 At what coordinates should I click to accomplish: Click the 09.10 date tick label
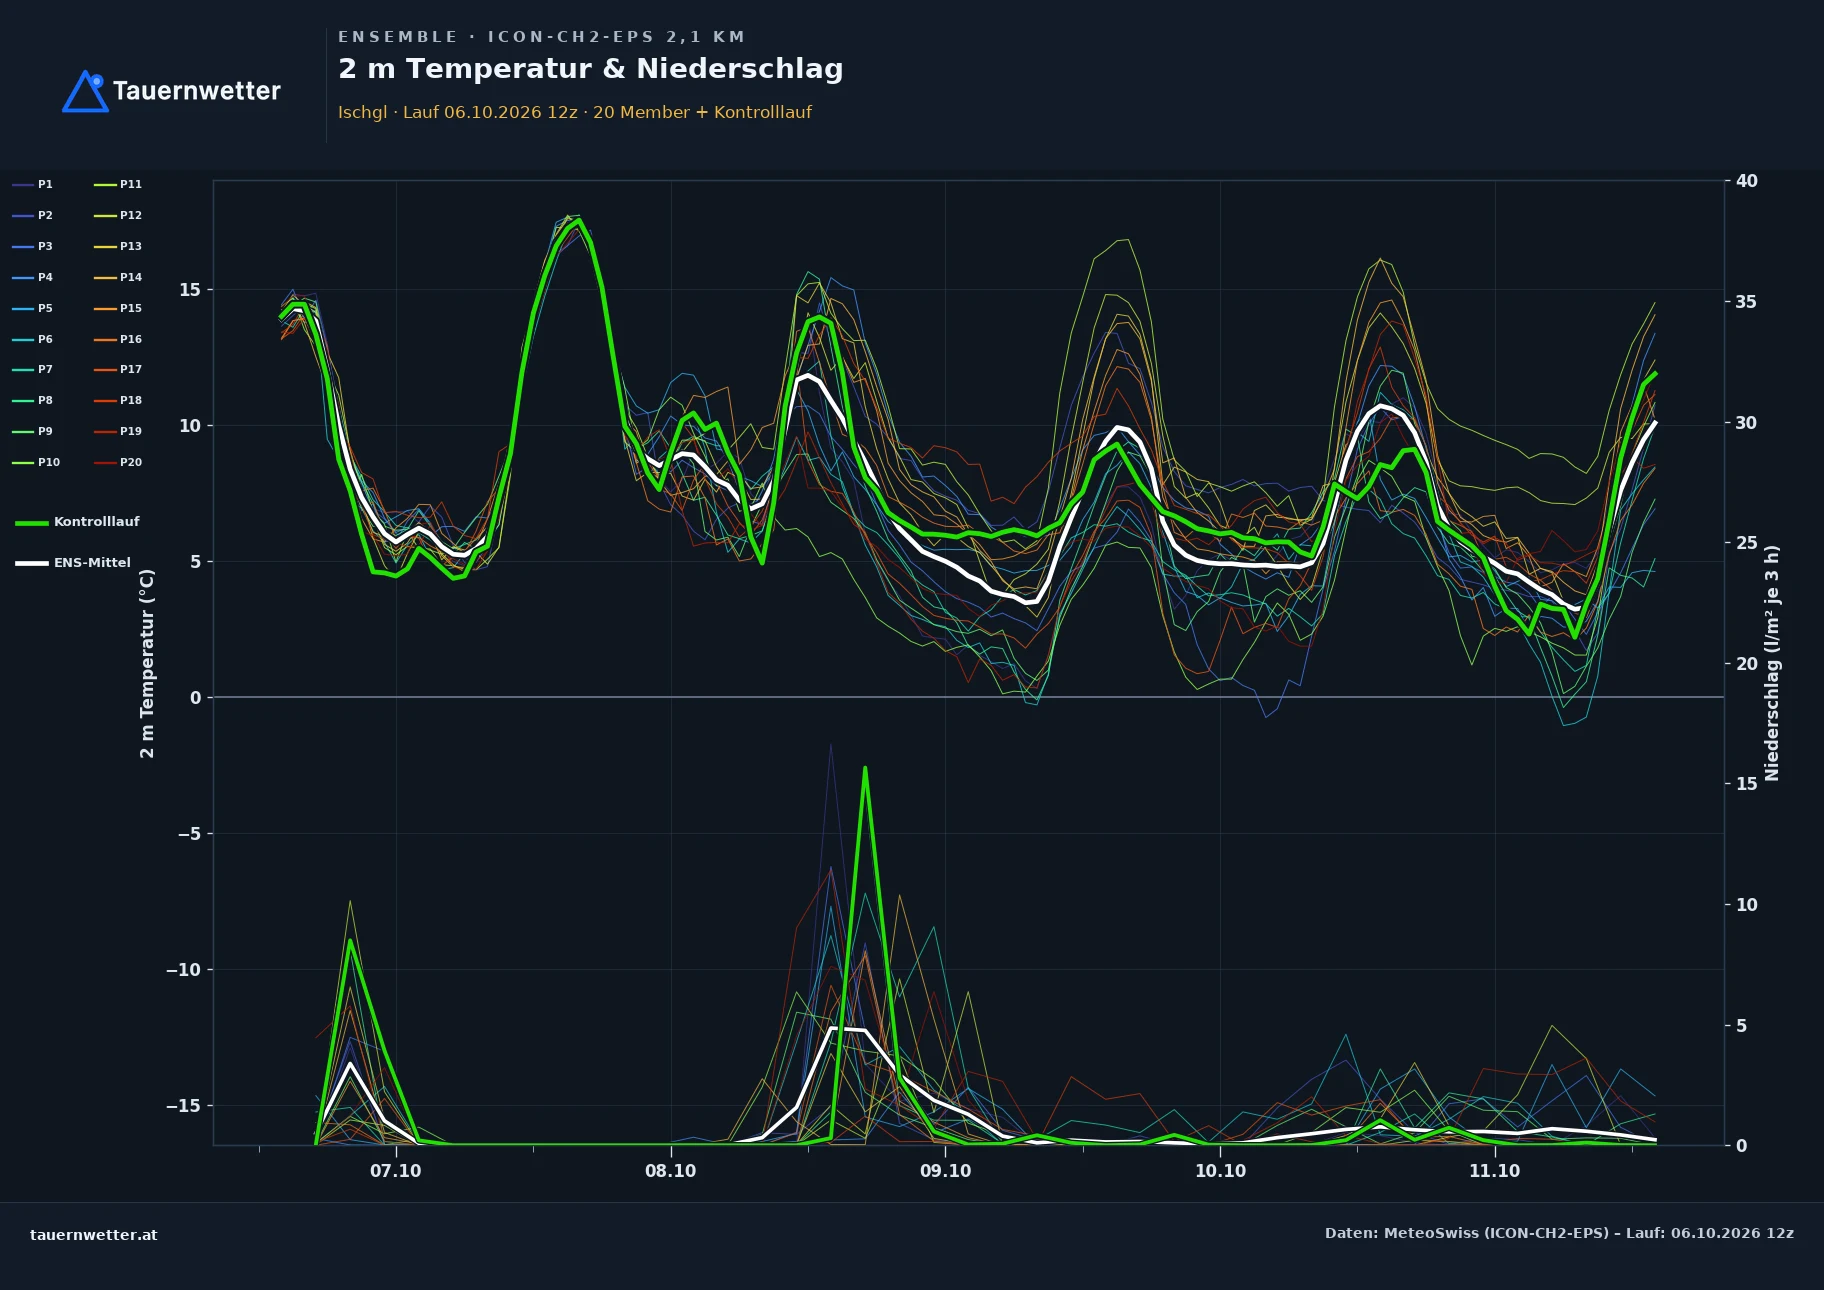click(946, 1171)
